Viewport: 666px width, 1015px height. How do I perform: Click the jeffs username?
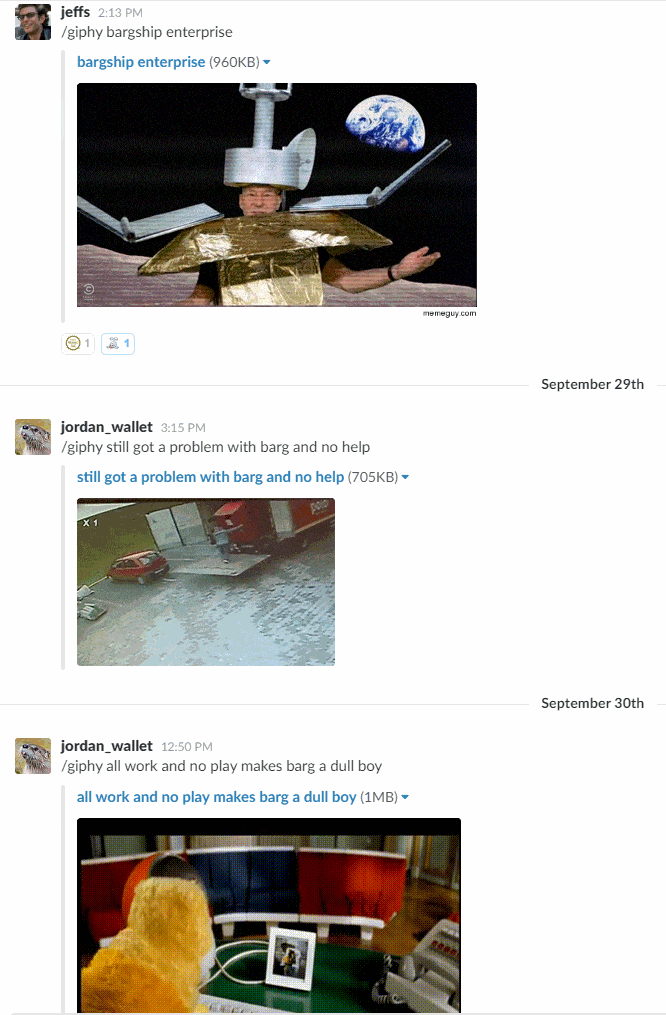coord(76,12)
